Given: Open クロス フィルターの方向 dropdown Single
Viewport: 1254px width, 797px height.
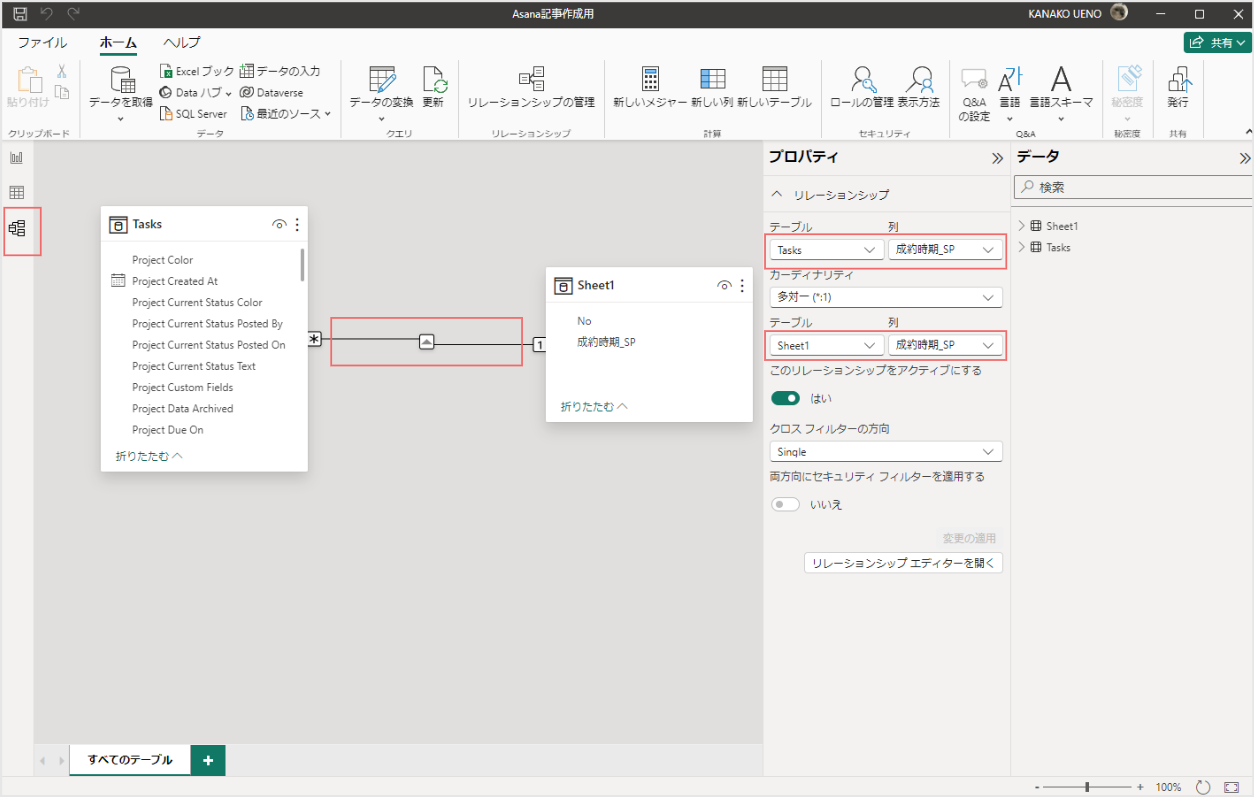Looking at the screenshot, I should click(x=886, y=452).
